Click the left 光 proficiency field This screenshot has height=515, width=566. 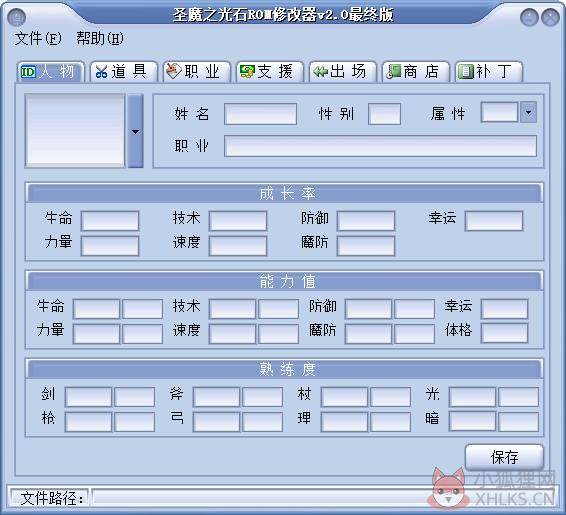tap(473, 397)
